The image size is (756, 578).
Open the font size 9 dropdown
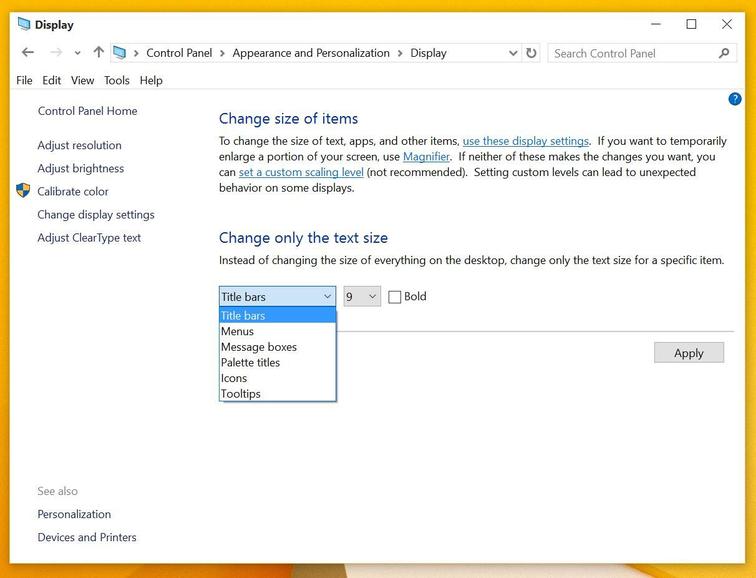tap(362, 296)
